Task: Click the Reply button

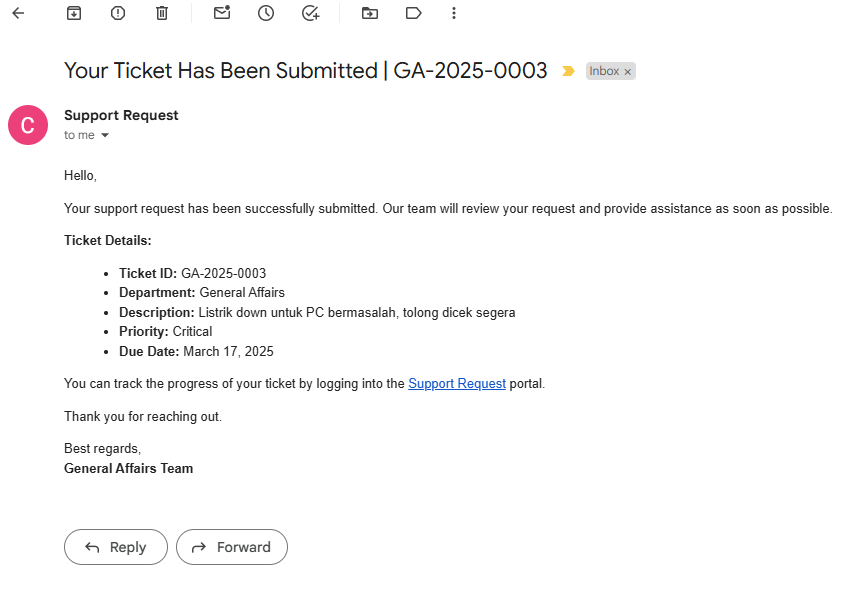Action: 116,547
